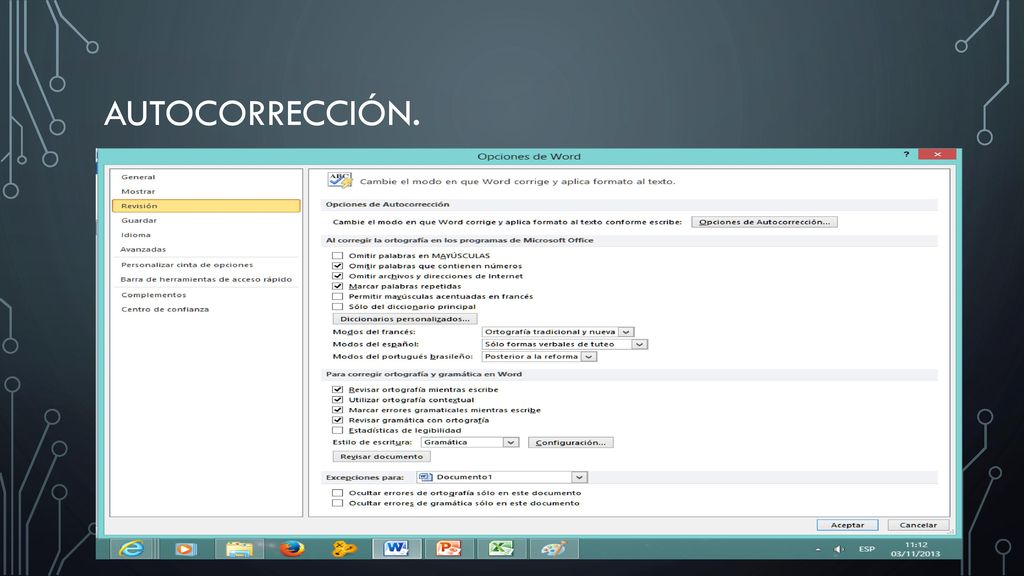Launch the media player taskbar icon

[x=185, y=549]
